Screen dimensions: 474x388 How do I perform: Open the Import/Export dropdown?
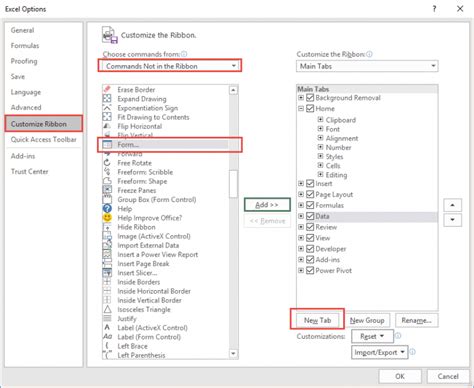tap(380, 352)
